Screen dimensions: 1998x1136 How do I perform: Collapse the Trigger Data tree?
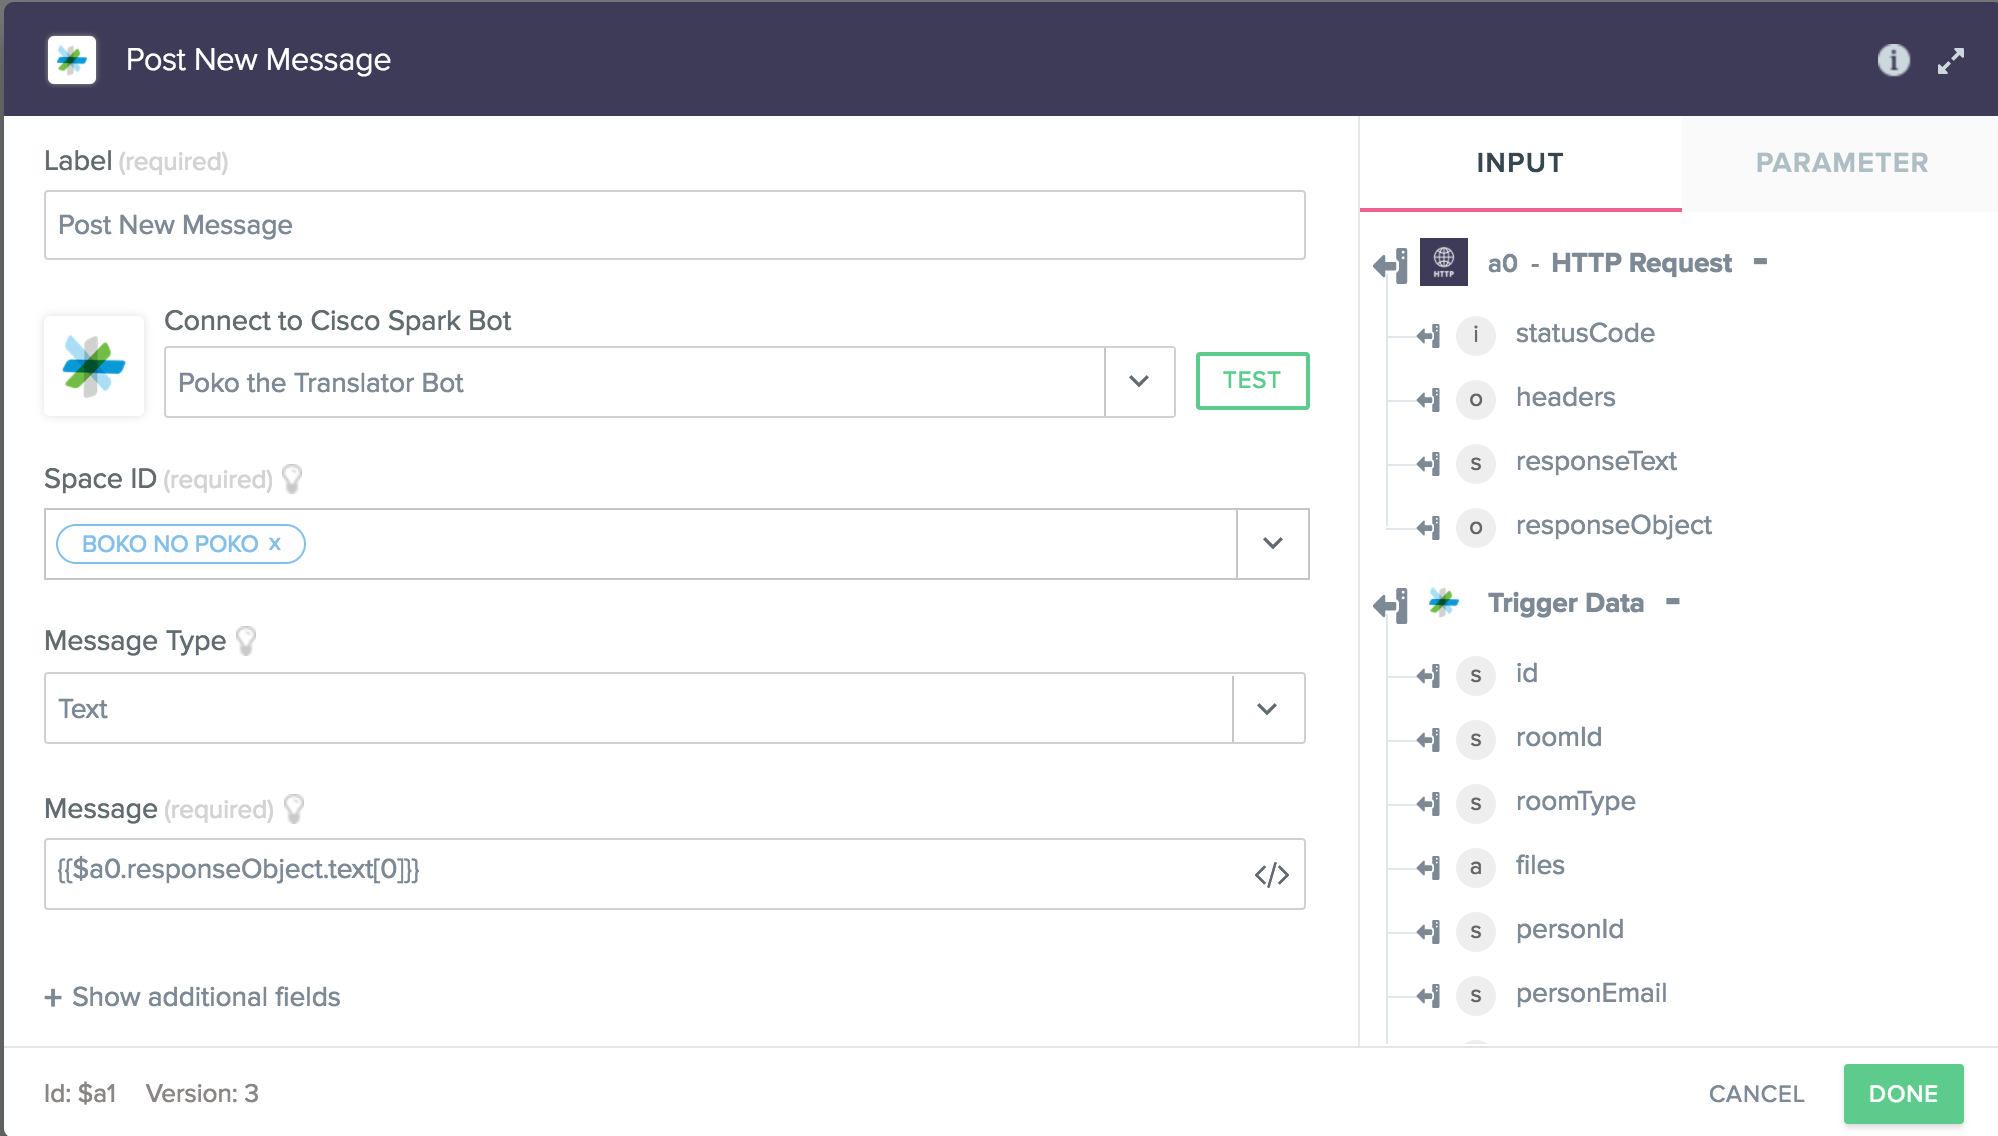[x=1672, y=602]
